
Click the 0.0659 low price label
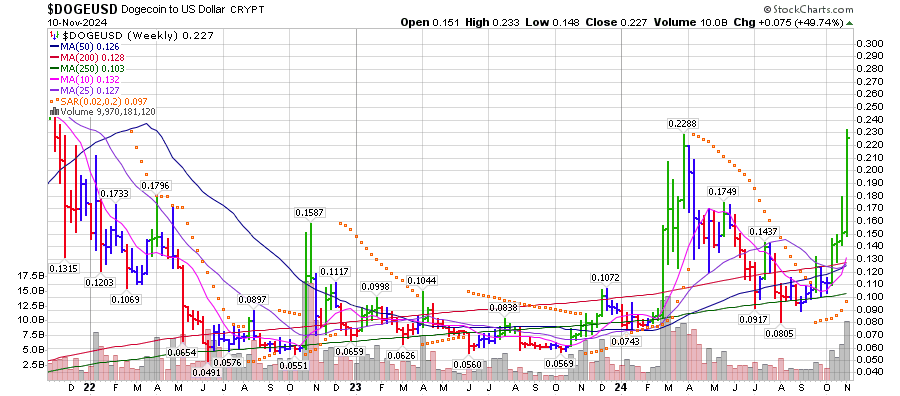pyautogui.click(x=350, y=351)
